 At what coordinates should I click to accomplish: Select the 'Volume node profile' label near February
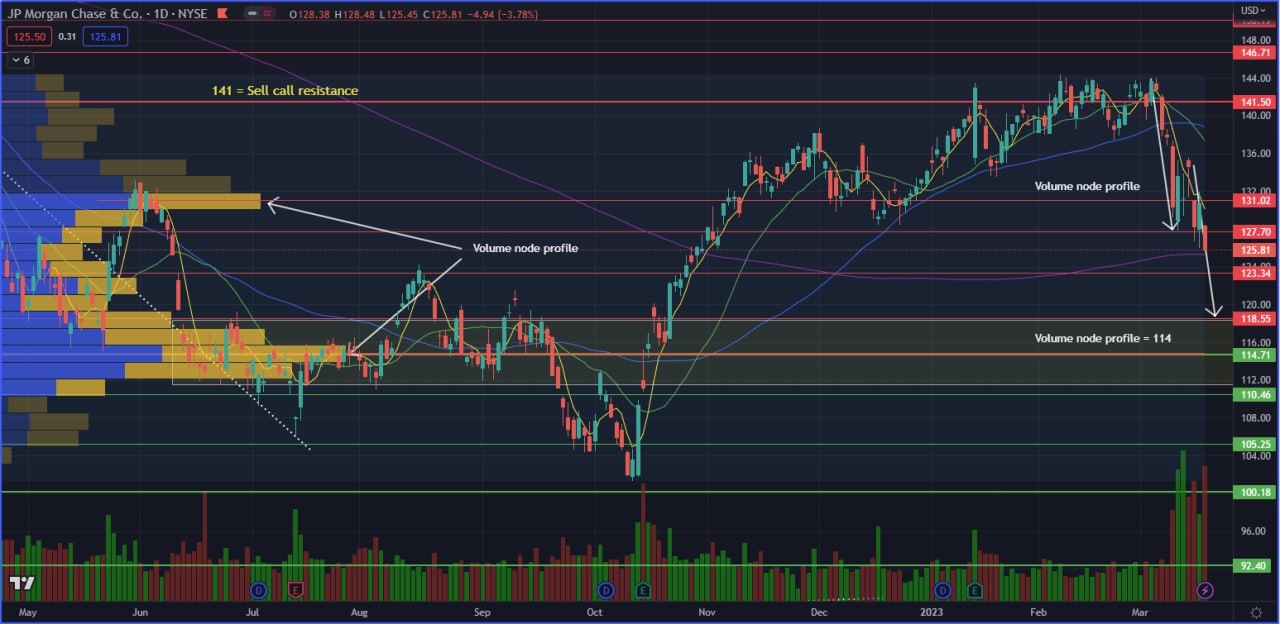tap(1086, 187)
